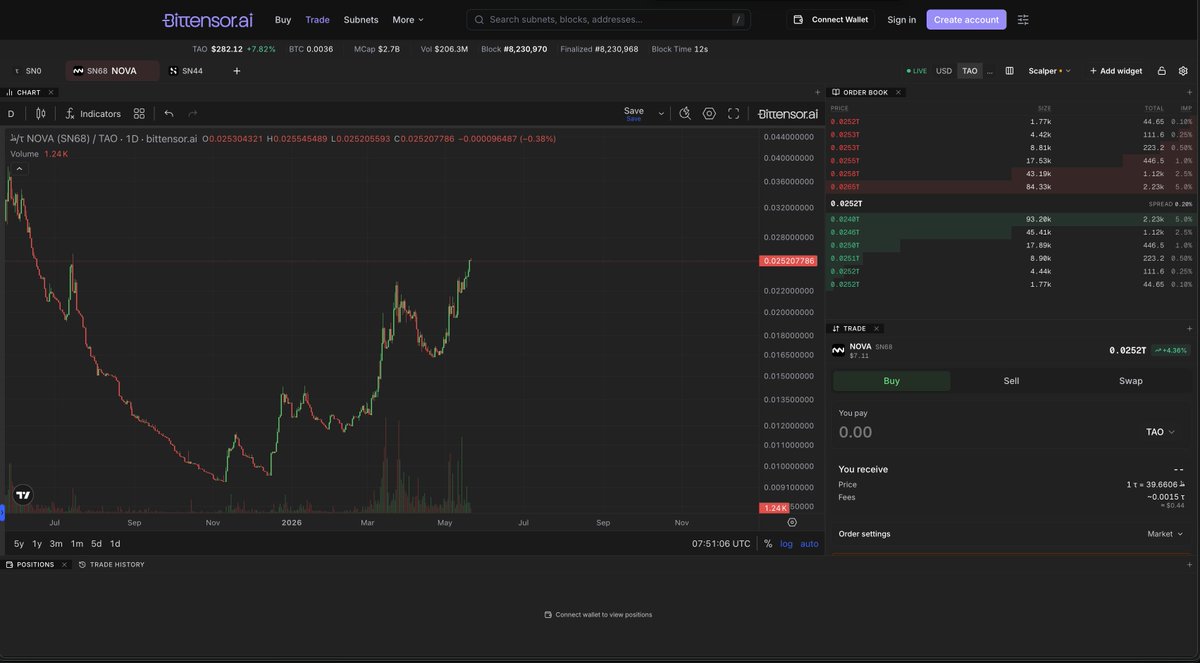Toggle the layout lock icon

(x=1161, y=71)
